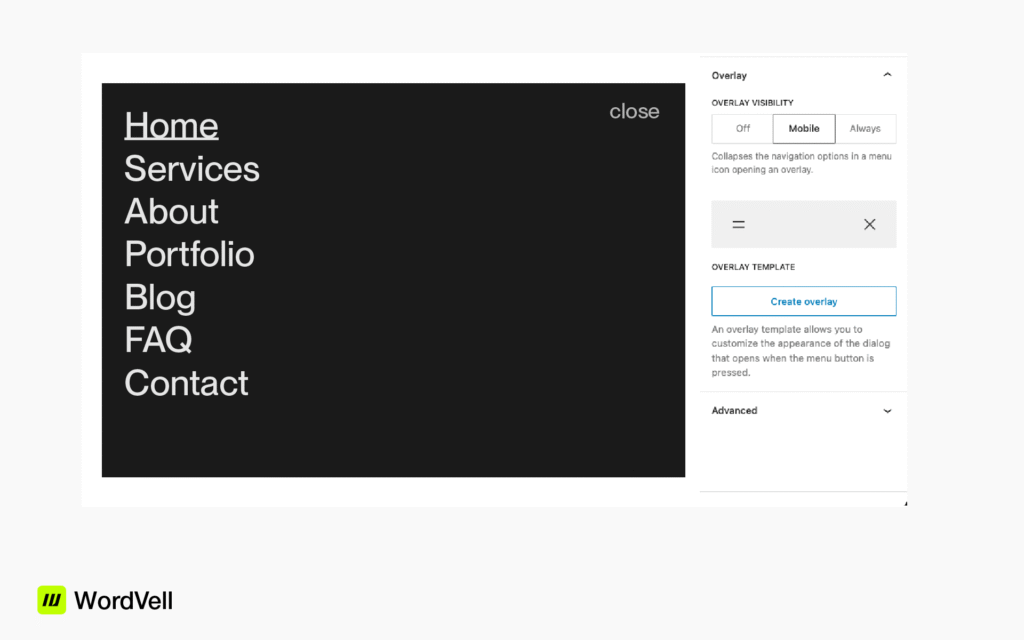Viewport: 1024px width, 640px height.
Task: Click the chevron on the Overlay panel header
Action: pos(887,74)
